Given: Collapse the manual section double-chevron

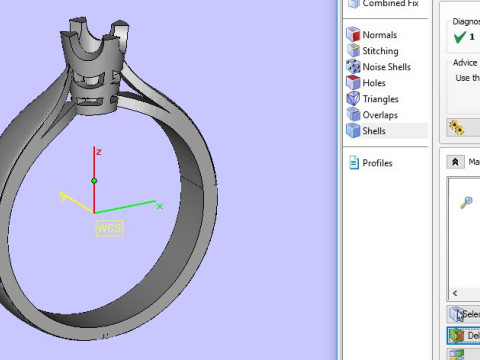Looking at the screenshot, I should pos(455,162).
